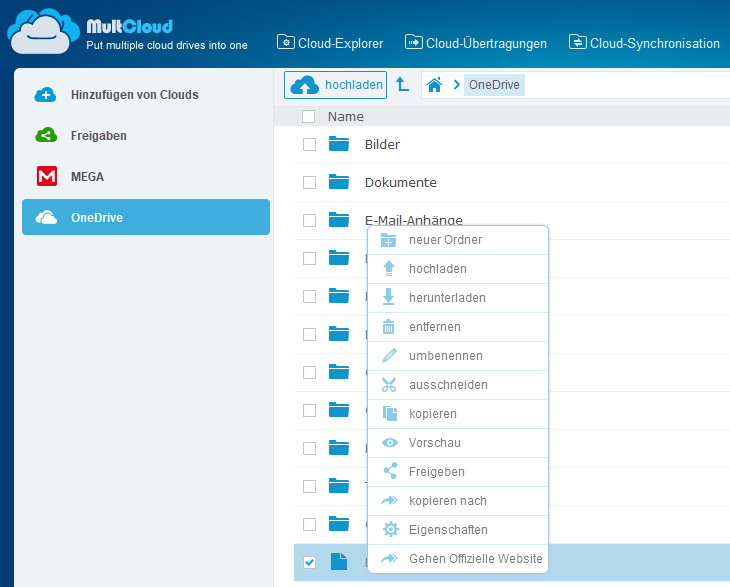Screen dimensions: 730x587
Task: Check the E-Mail-Anhänge folder checkbox
Action: 309,220
